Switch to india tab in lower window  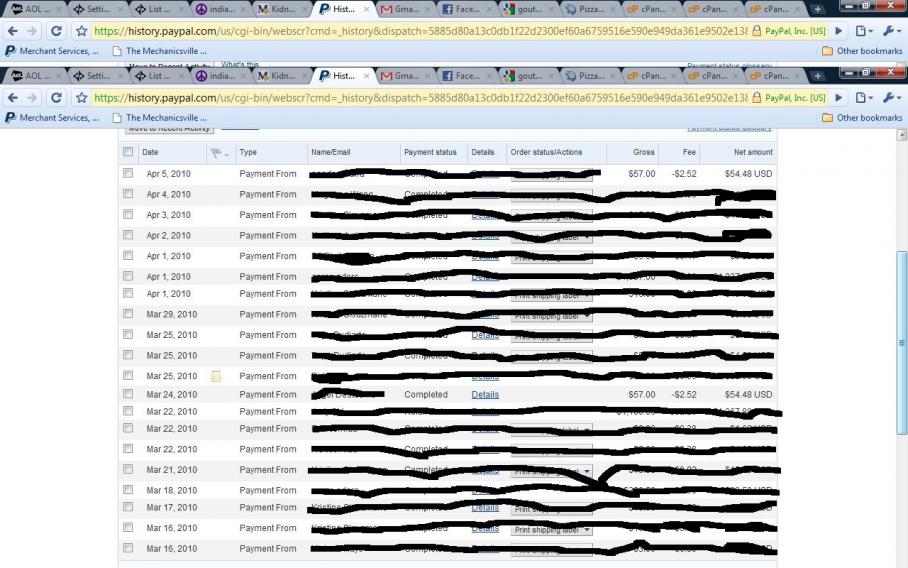coord(219,76)
